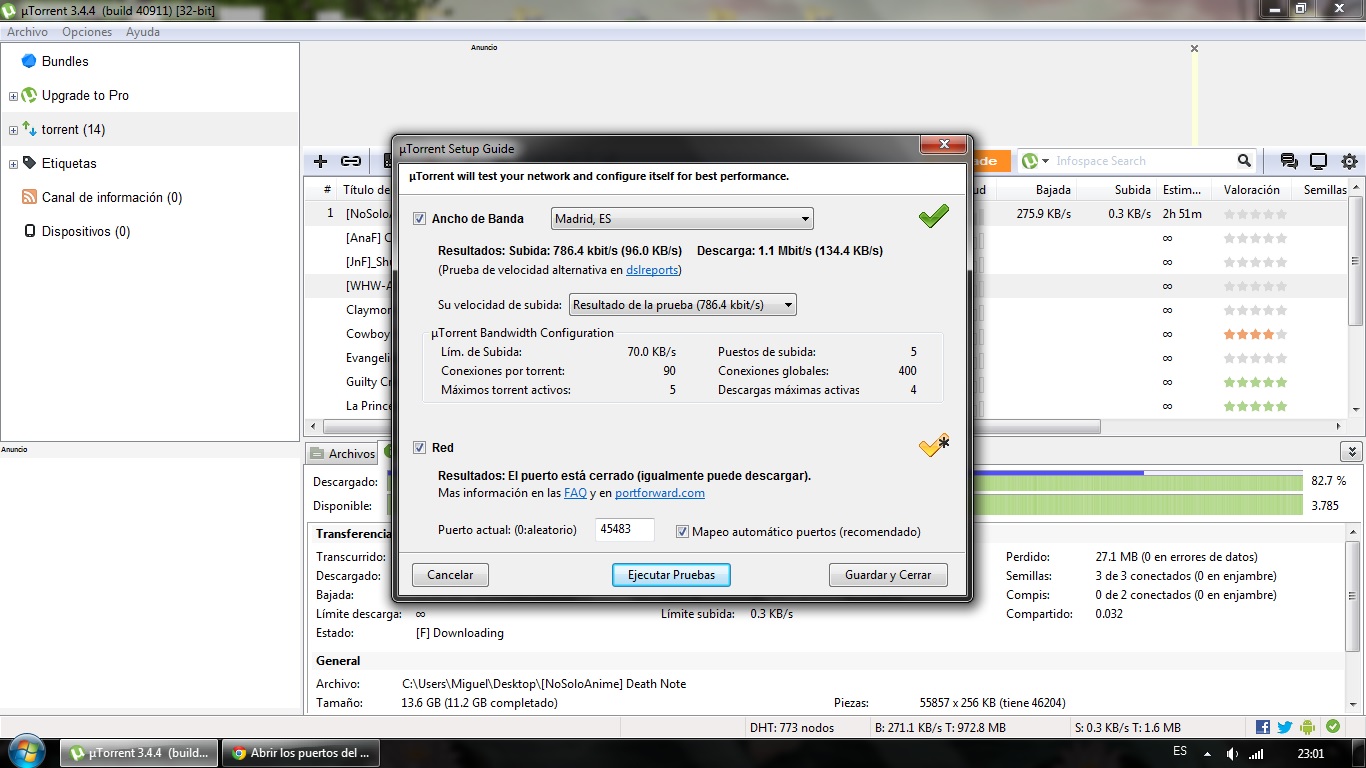Open the Archivo menu
The height and width of the screenshot is (768, 1366).
pyautogui.click(x=27, y=32)
